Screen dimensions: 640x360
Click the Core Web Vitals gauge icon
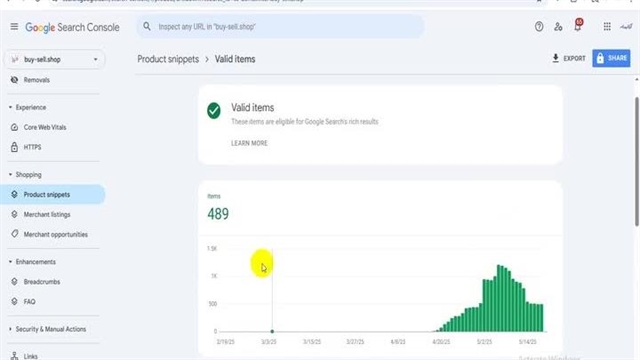pos(14,127)
